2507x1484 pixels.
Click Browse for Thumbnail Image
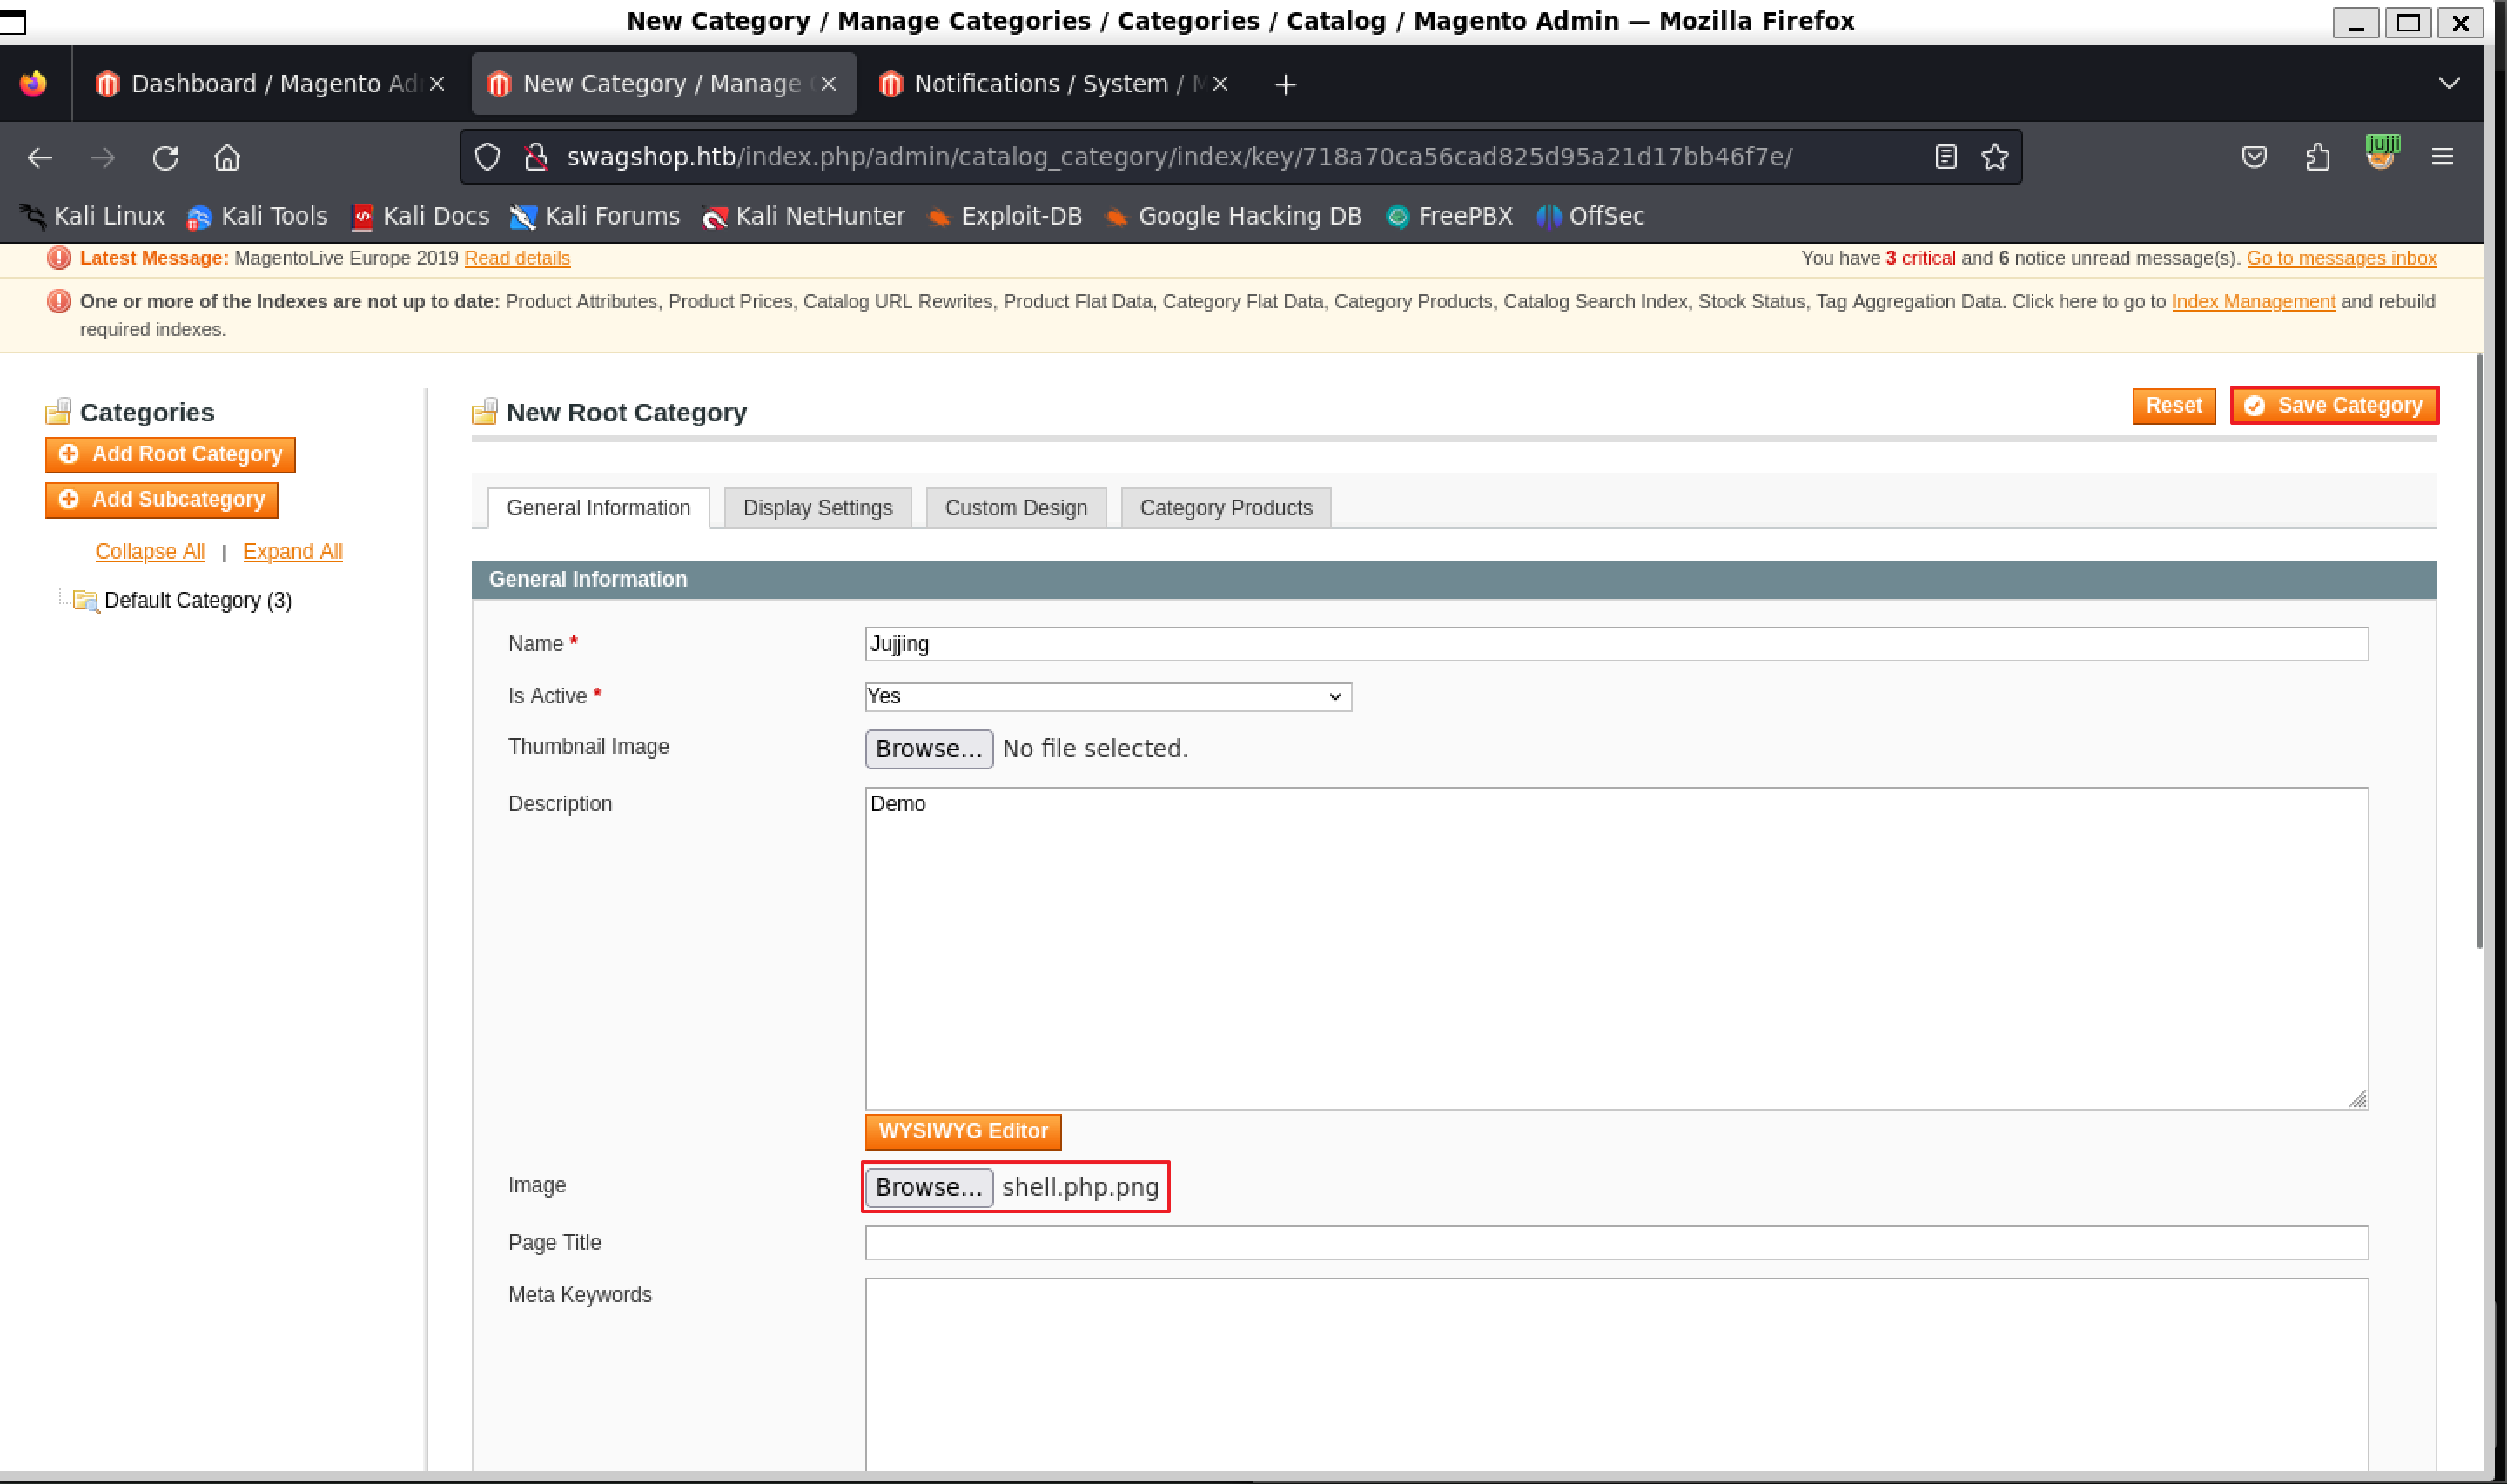click(928, 748)
